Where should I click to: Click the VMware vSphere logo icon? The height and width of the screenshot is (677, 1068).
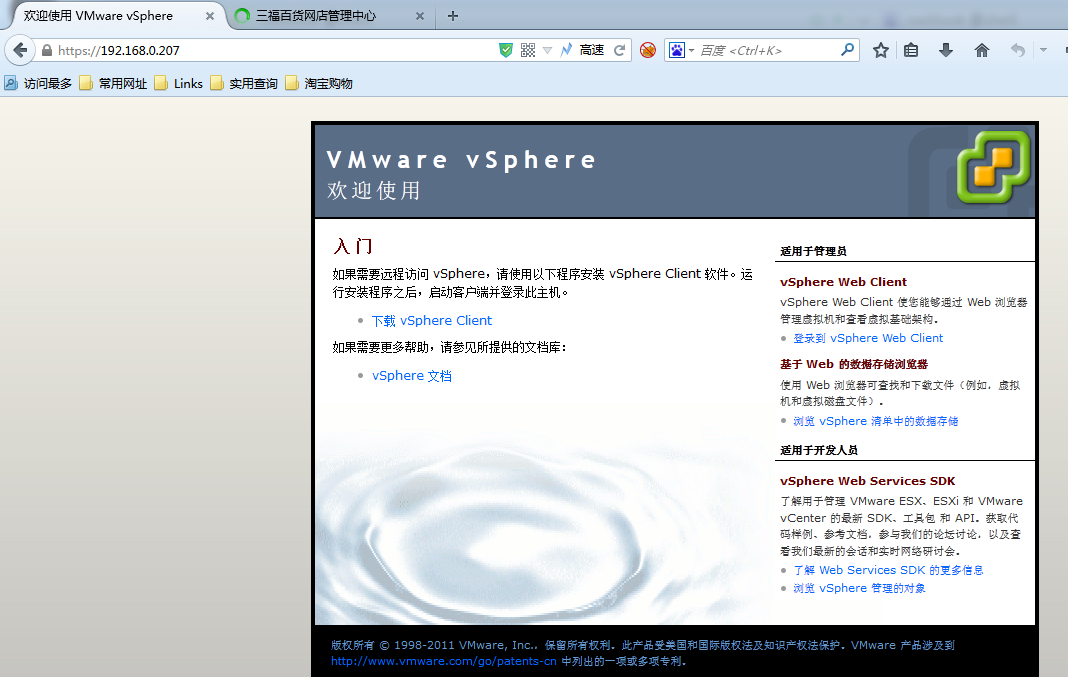(993, 167)
